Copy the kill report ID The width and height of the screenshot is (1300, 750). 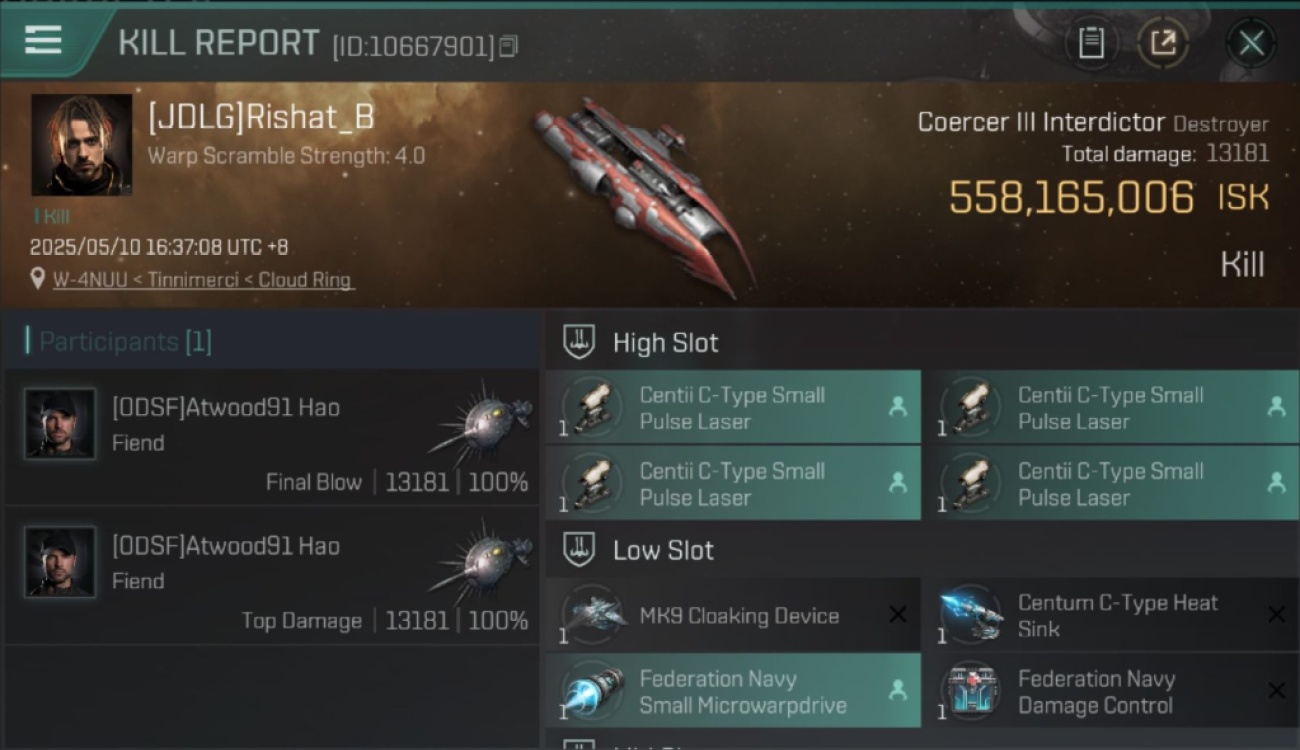508,46
